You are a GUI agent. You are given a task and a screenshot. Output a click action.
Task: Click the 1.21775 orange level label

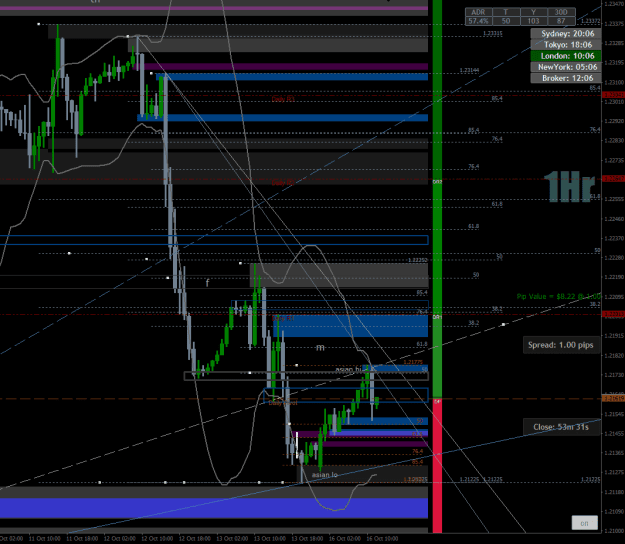413,362
